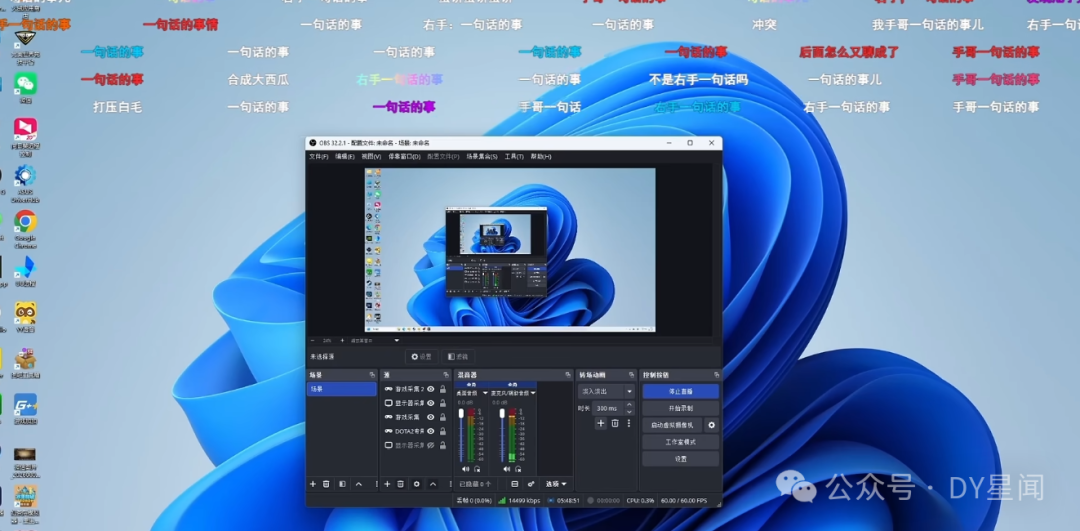Open 帮助(H) menu in OBS
This screenshot has height=531, width=1080.
tap(541, 156)
